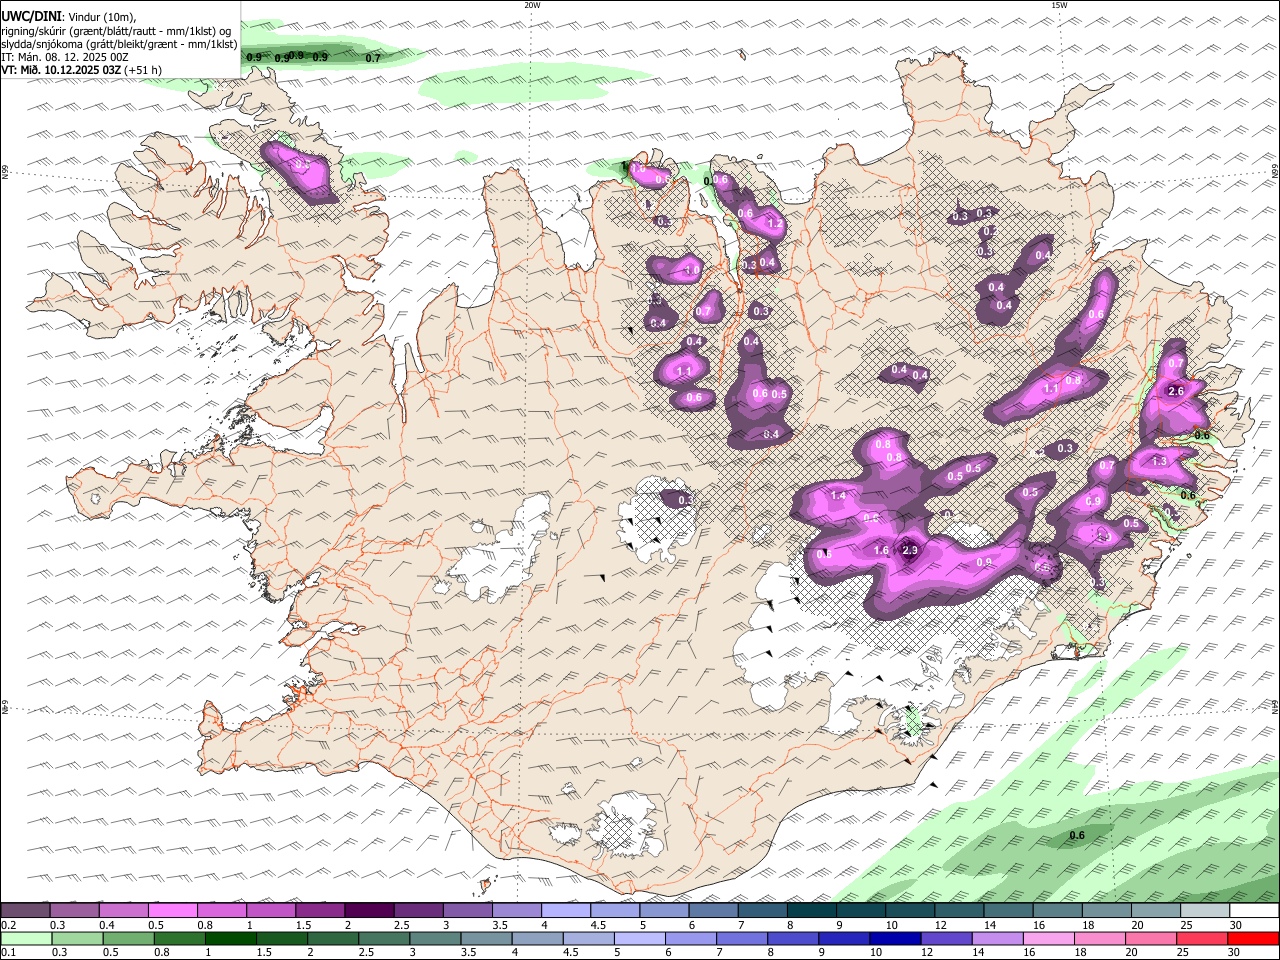This screenshot has height=960, width=1280.
Task: Click the 1.2 snowfall value in the north
Action: 775,224
